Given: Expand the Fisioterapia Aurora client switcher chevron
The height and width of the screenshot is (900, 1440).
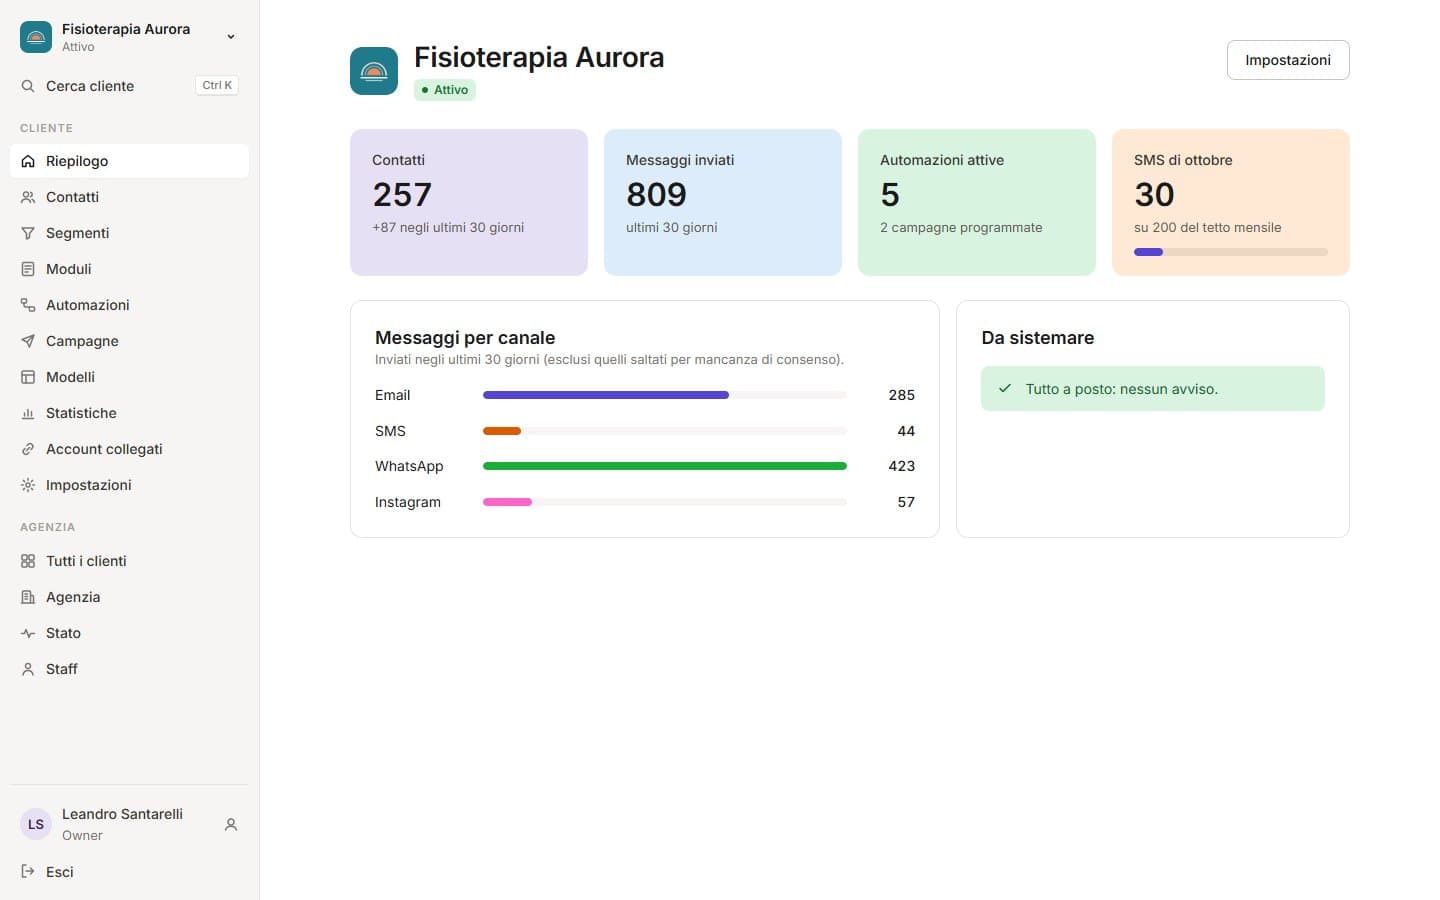Looking at the screenshot, I should [231, 37].
